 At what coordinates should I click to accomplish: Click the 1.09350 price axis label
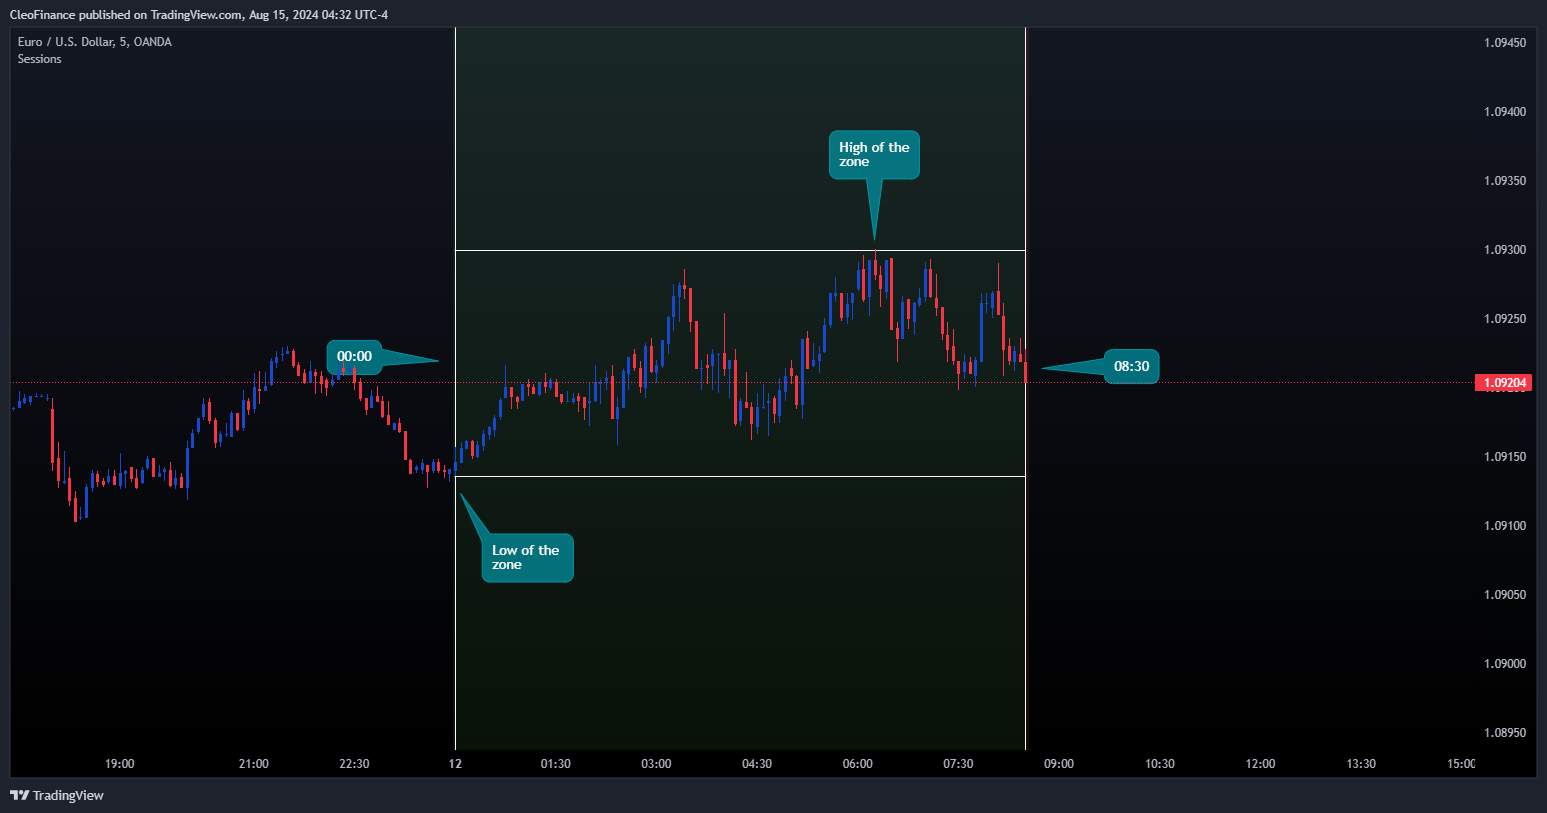pyautogui.click(x=1505, y=181)
